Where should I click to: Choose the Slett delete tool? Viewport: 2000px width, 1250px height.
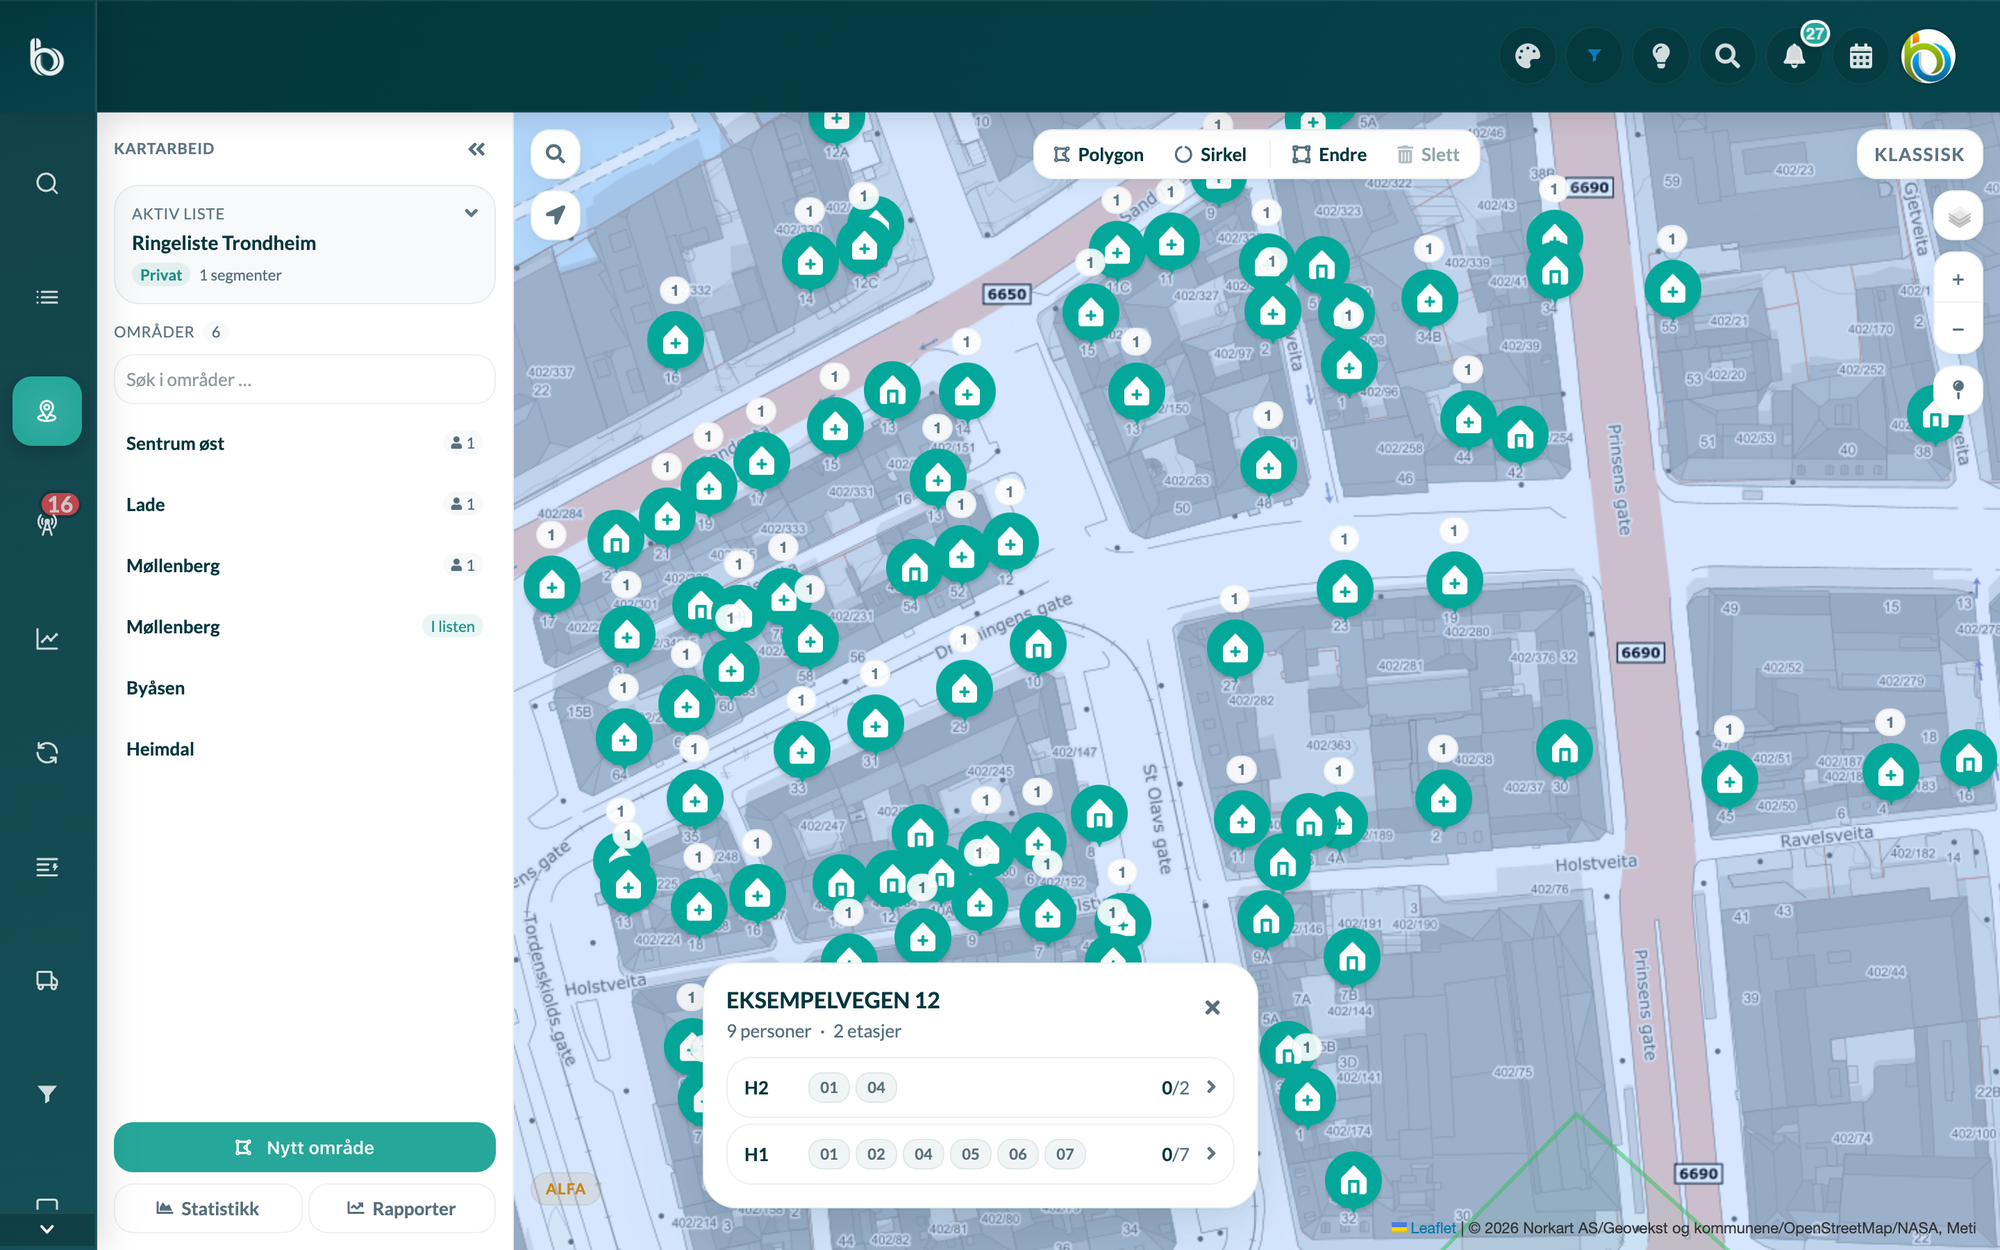click(x=1428, y=155)
